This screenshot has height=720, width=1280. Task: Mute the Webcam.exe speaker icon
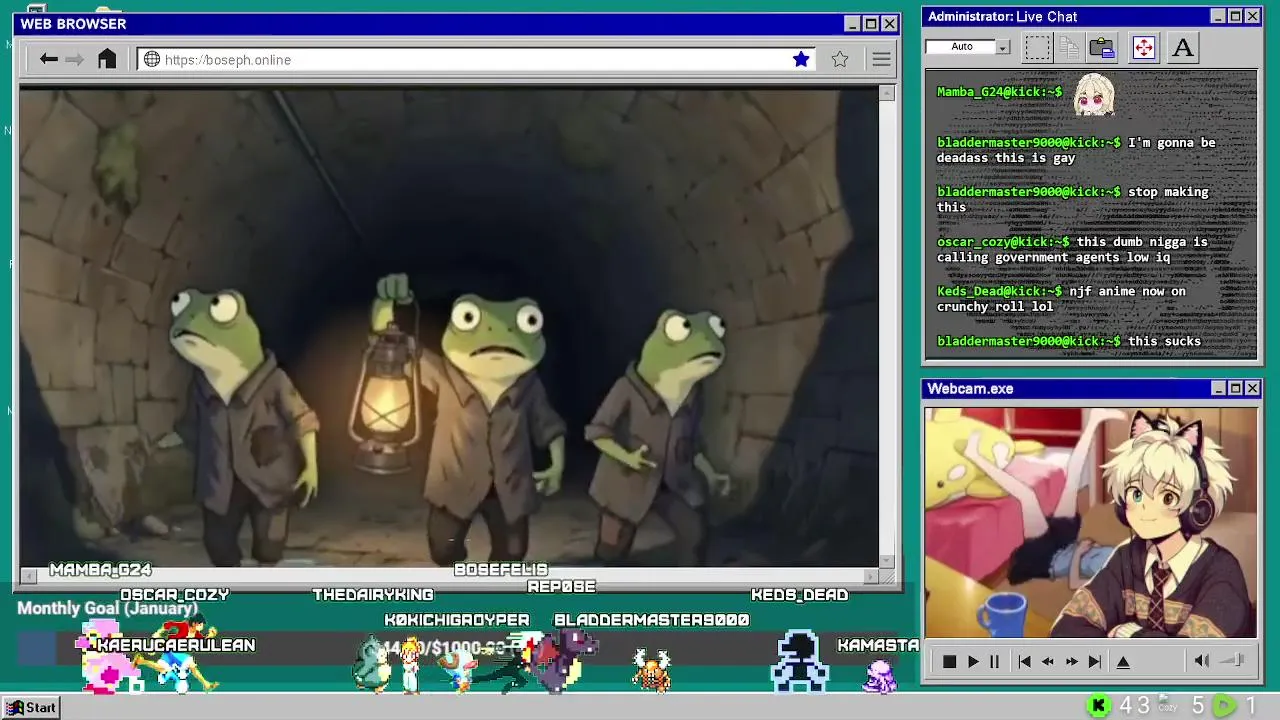click(x=1201, y=661)
